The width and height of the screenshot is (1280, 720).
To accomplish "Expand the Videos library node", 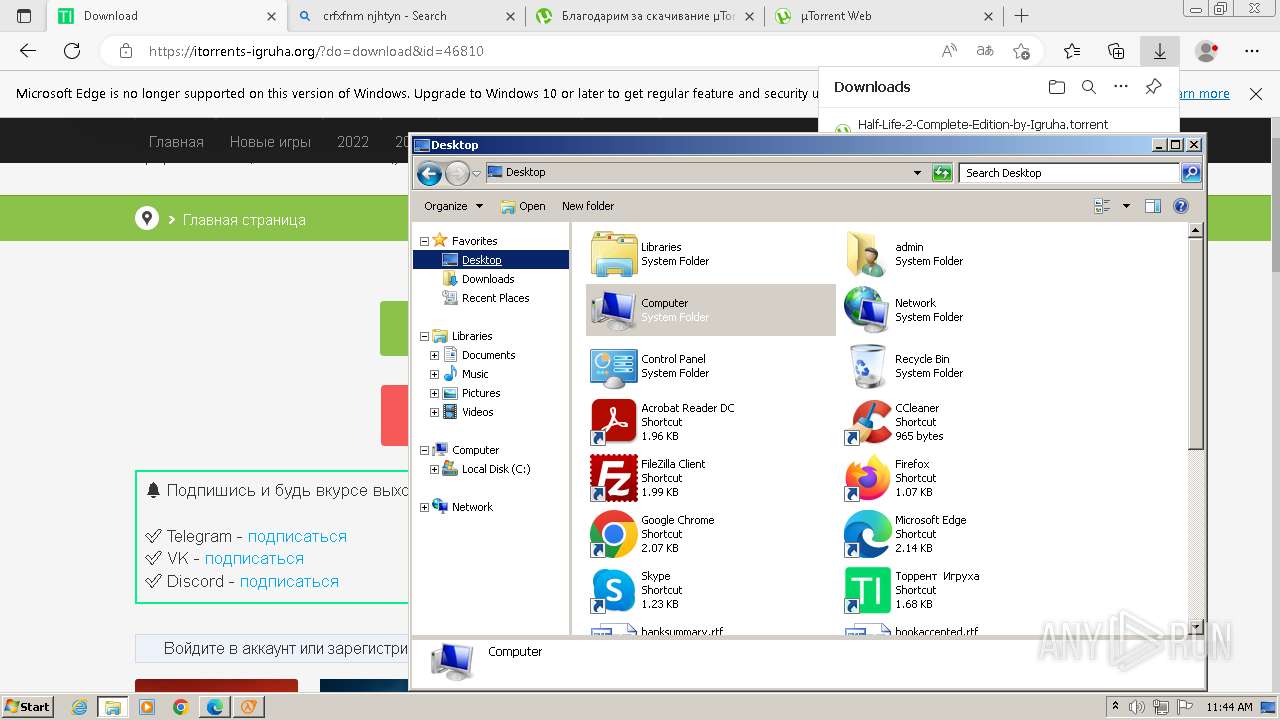I will pyautogui.click(x=434, y=412).
